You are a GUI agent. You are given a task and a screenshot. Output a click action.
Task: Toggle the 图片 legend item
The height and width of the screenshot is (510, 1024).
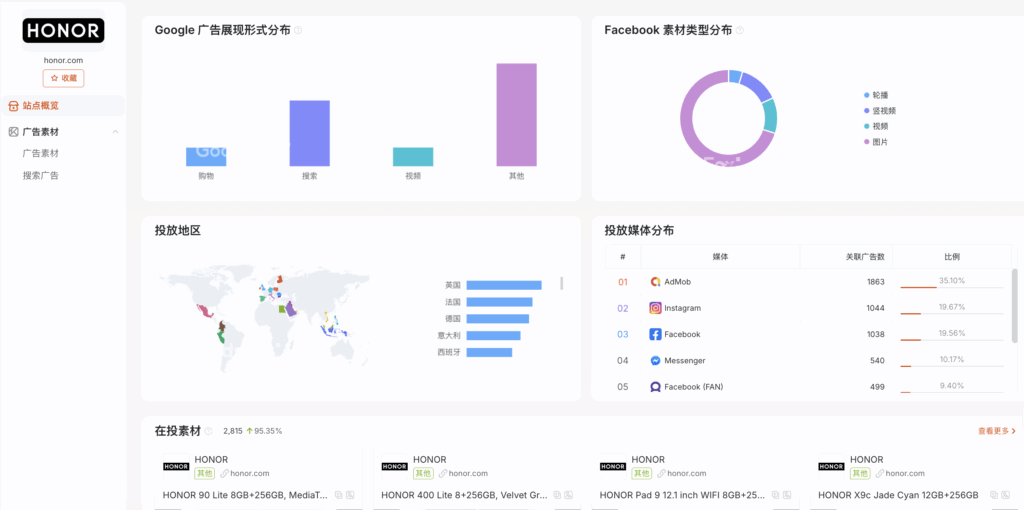pyautogui.click(x=876, y=142)
